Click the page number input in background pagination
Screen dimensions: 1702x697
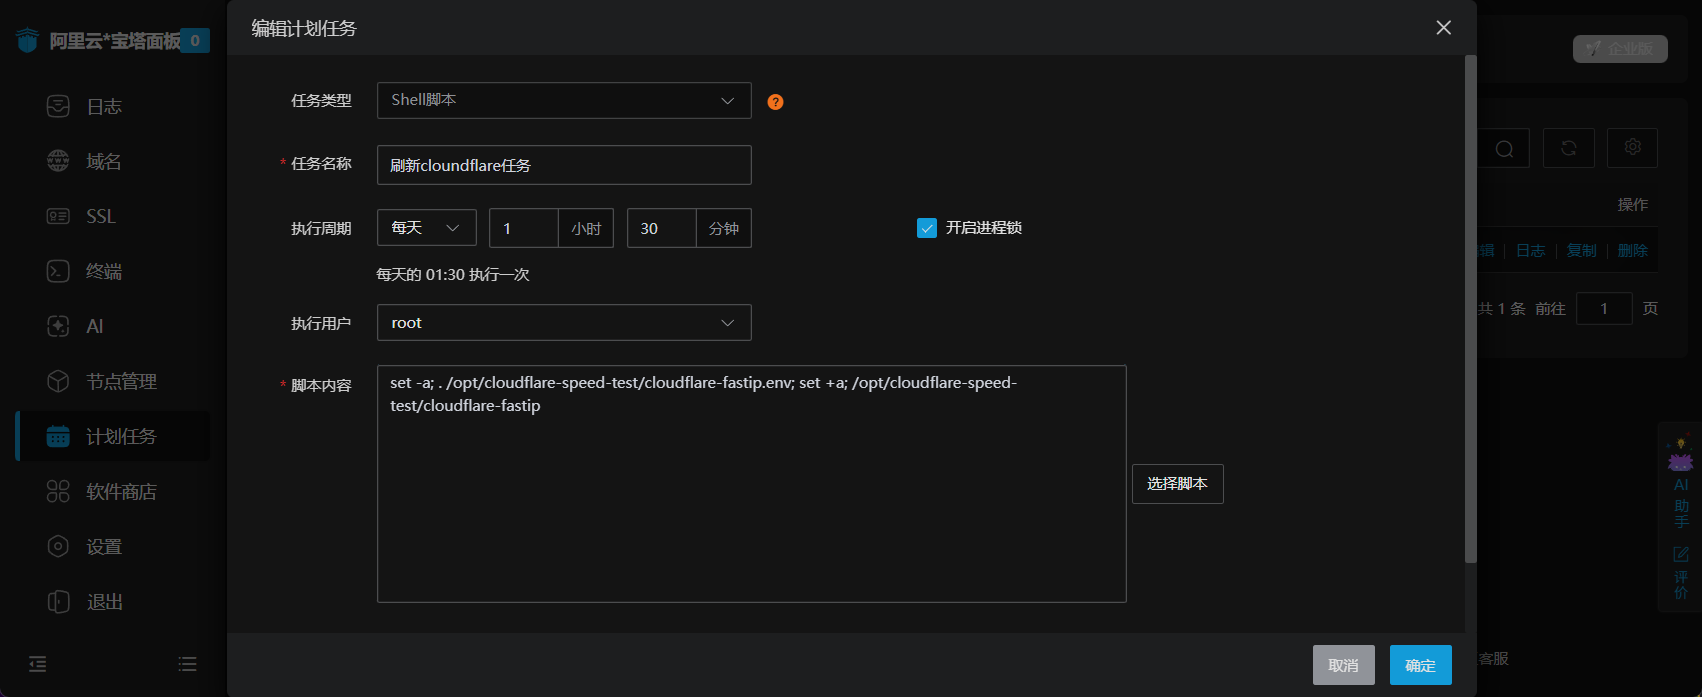[x=1604, y=308]
